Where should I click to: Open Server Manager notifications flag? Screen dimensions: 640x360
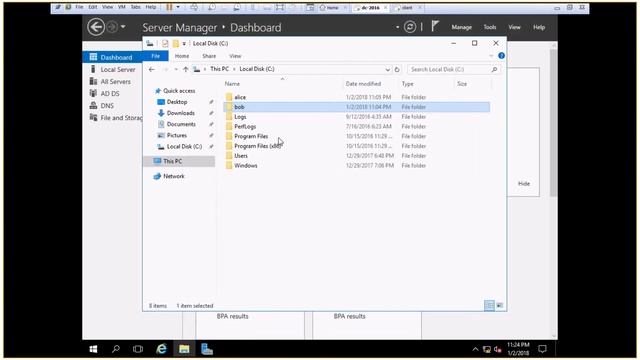point(435,27)
